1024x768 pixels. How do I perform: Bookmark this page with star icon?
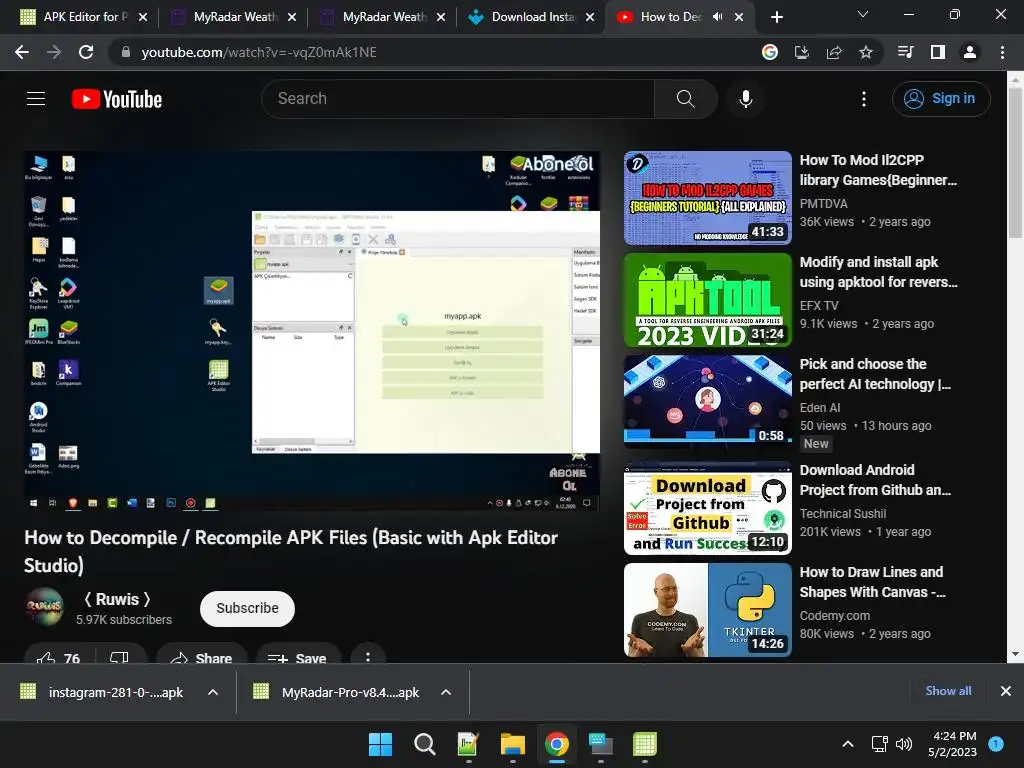866,52
